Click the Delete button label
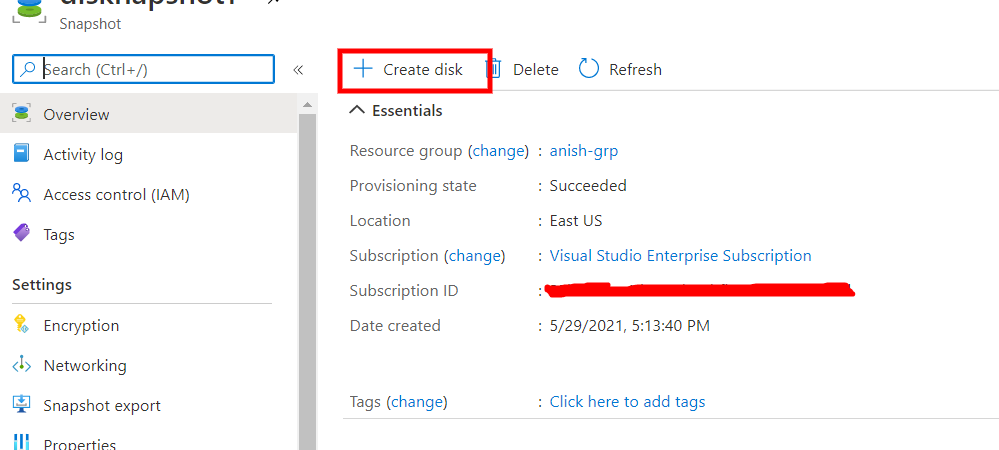 (536, 69)
